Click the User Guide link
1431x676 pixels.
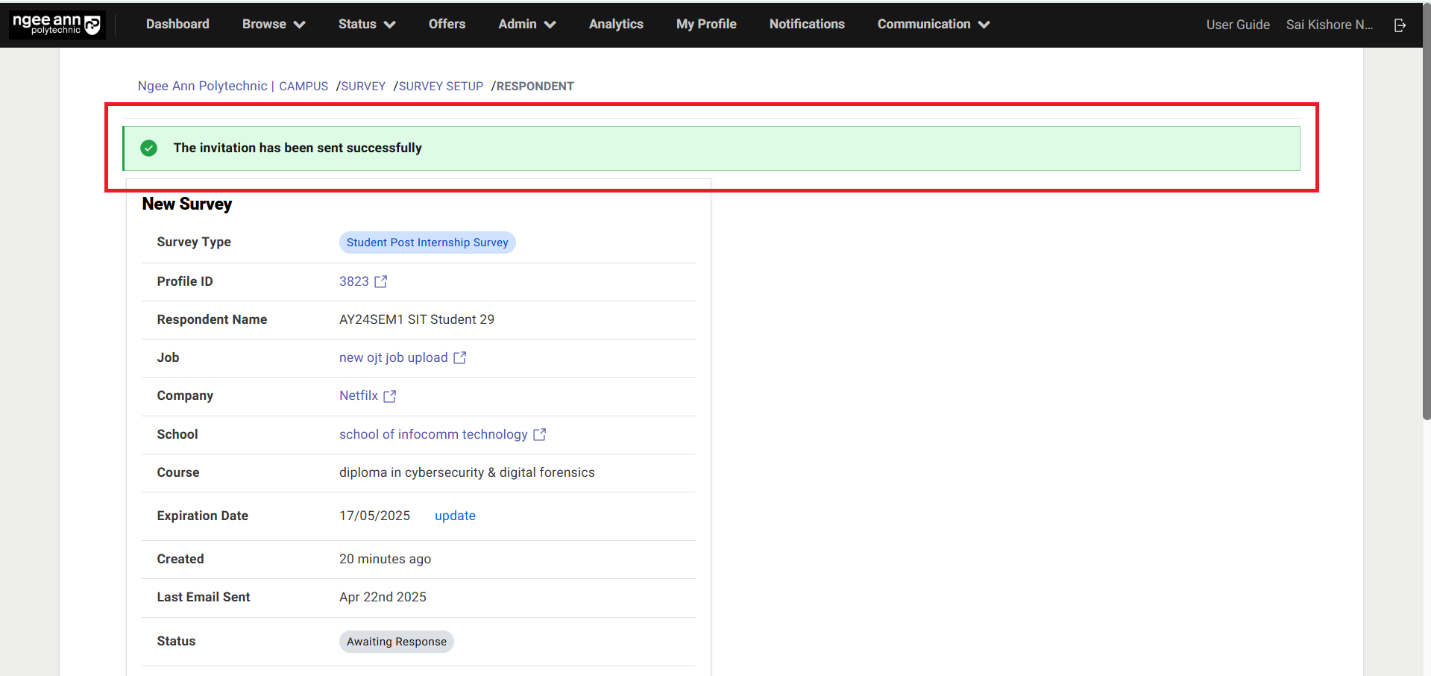point(1237,24)
